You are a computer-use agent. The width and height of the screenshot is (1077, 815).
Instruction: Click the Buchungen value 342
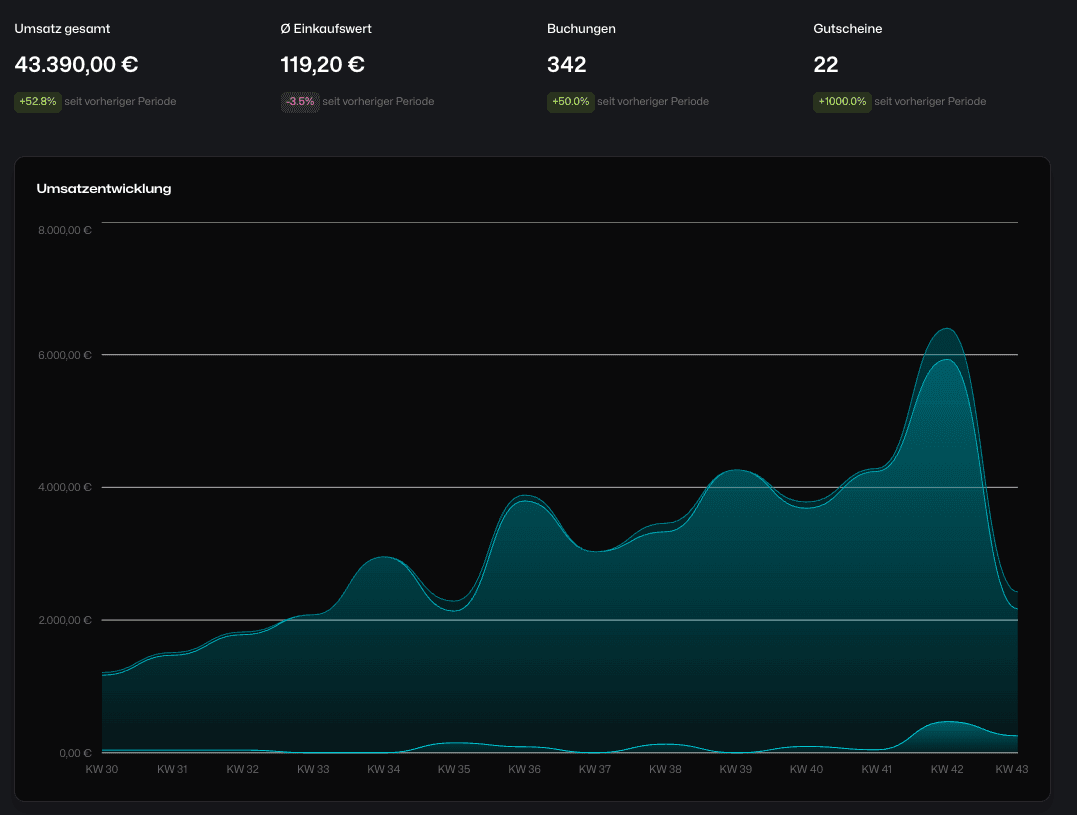click(x=568, y=64)
